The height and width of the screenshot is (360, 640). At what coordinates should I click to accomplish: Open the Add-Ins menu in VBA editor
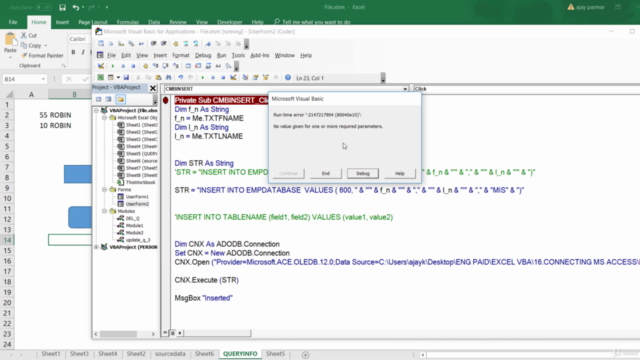tap(260, 55)
